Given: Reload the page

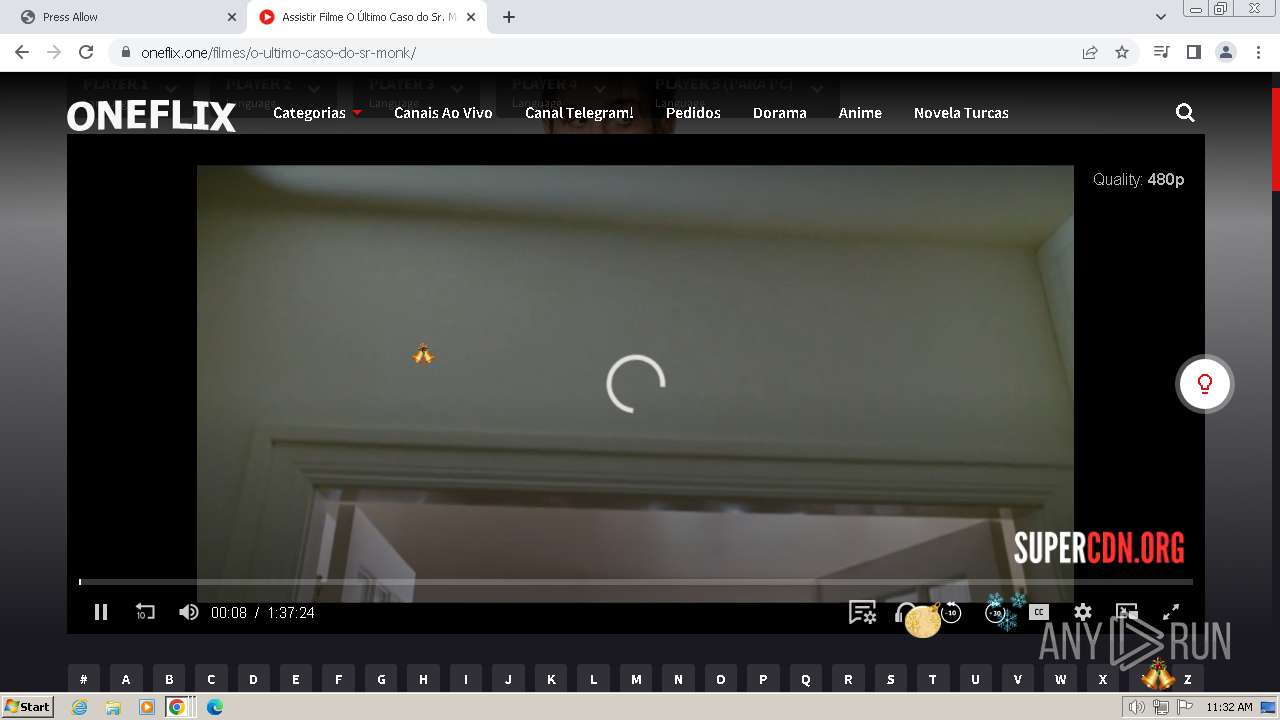Looking at the screenshot, I should (86, 52).
